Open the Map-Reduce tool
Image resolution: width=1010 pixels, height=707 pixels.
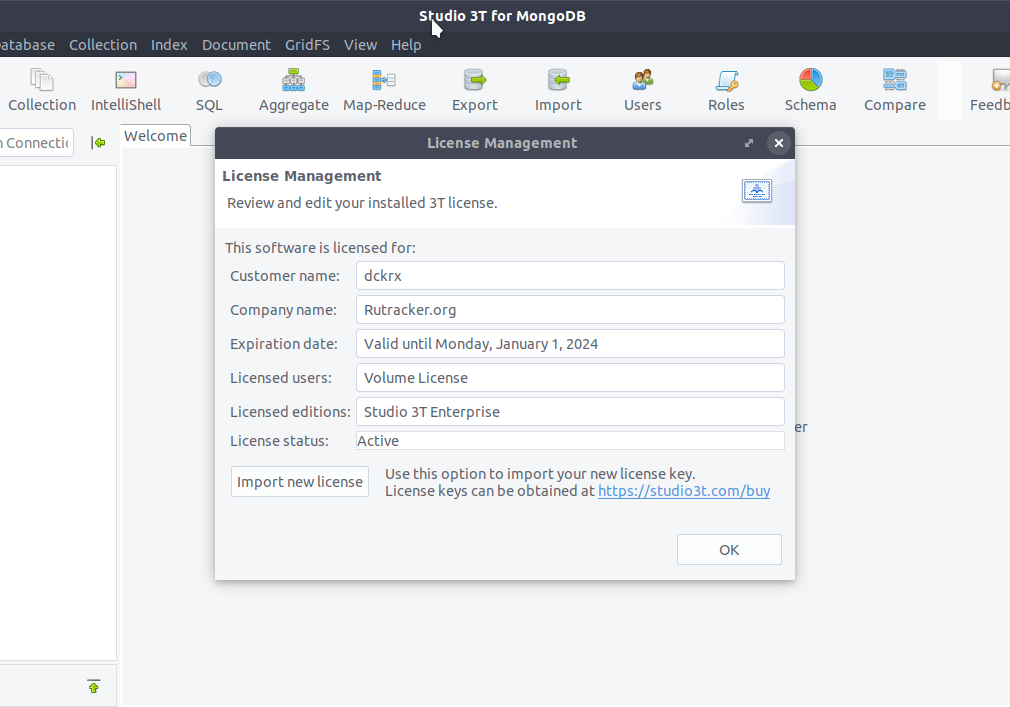[x=384, y=90]
